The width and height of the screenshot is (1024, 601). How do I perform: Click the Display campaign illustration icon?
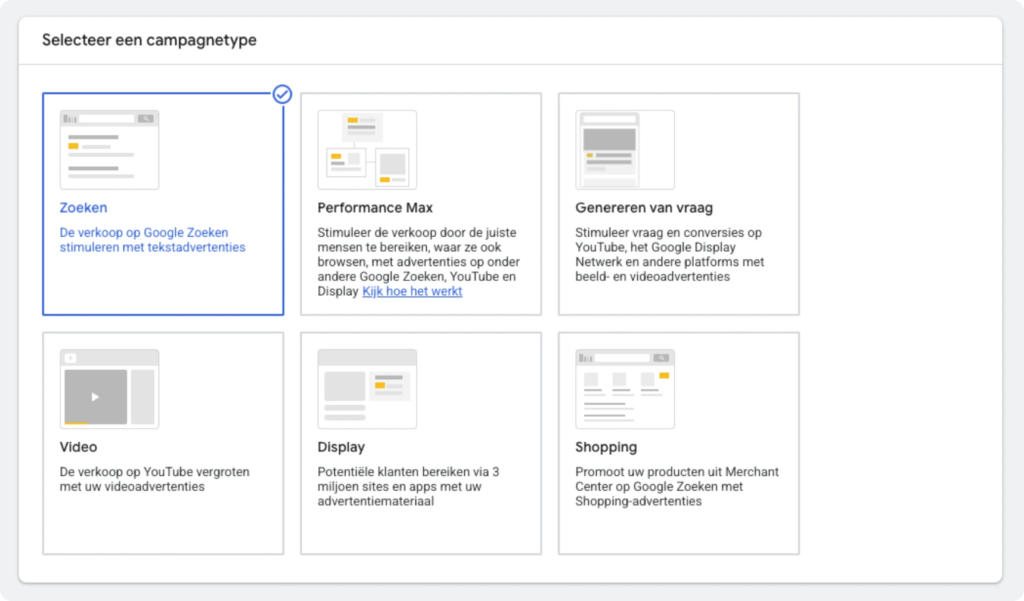point(367,389)
